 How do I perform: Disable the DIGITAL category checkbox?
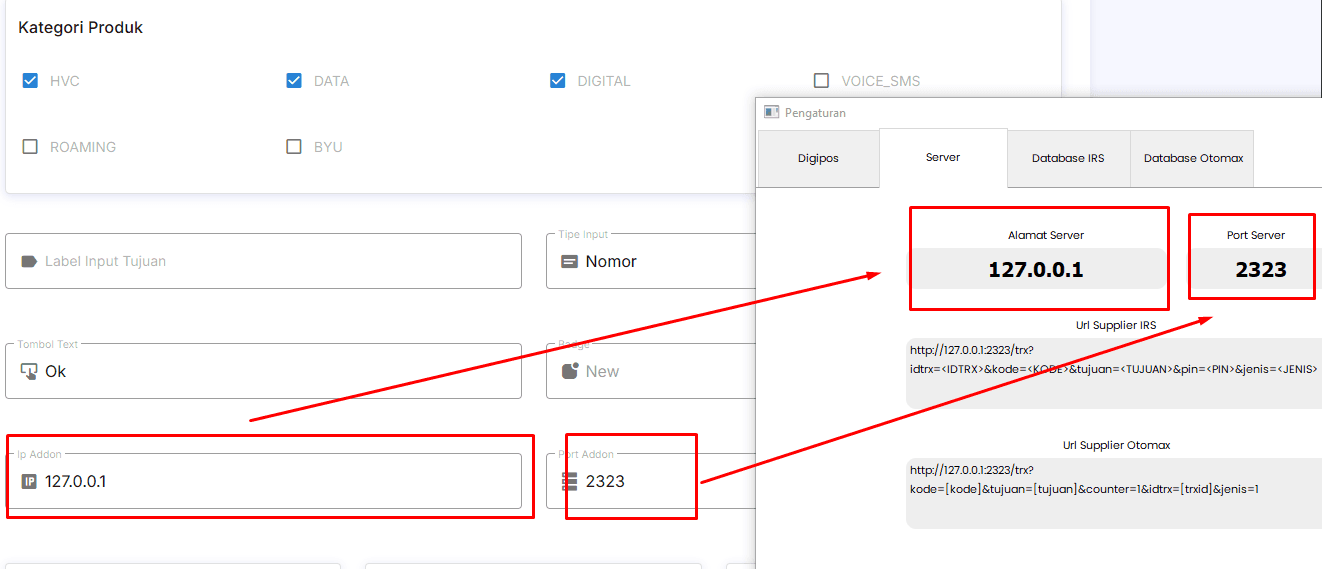coord(558,81)
